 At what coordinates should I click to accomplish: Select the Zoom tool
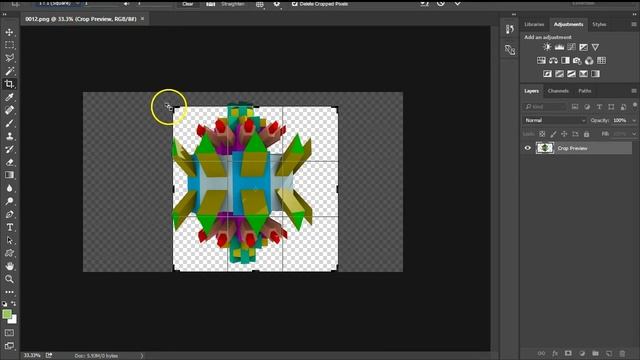point(9,279)
